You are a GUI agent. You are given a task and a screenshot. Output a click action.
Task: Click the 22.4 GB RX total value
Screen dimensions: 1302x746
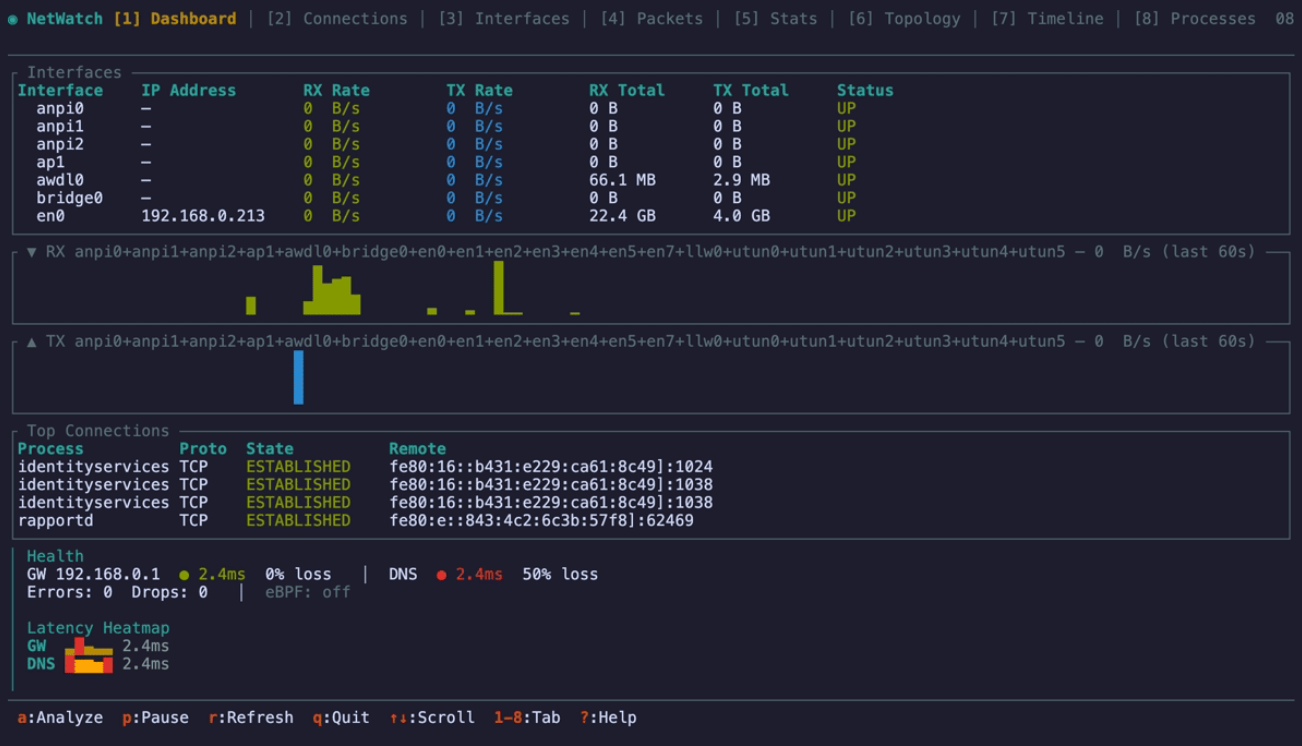(622, 217)
